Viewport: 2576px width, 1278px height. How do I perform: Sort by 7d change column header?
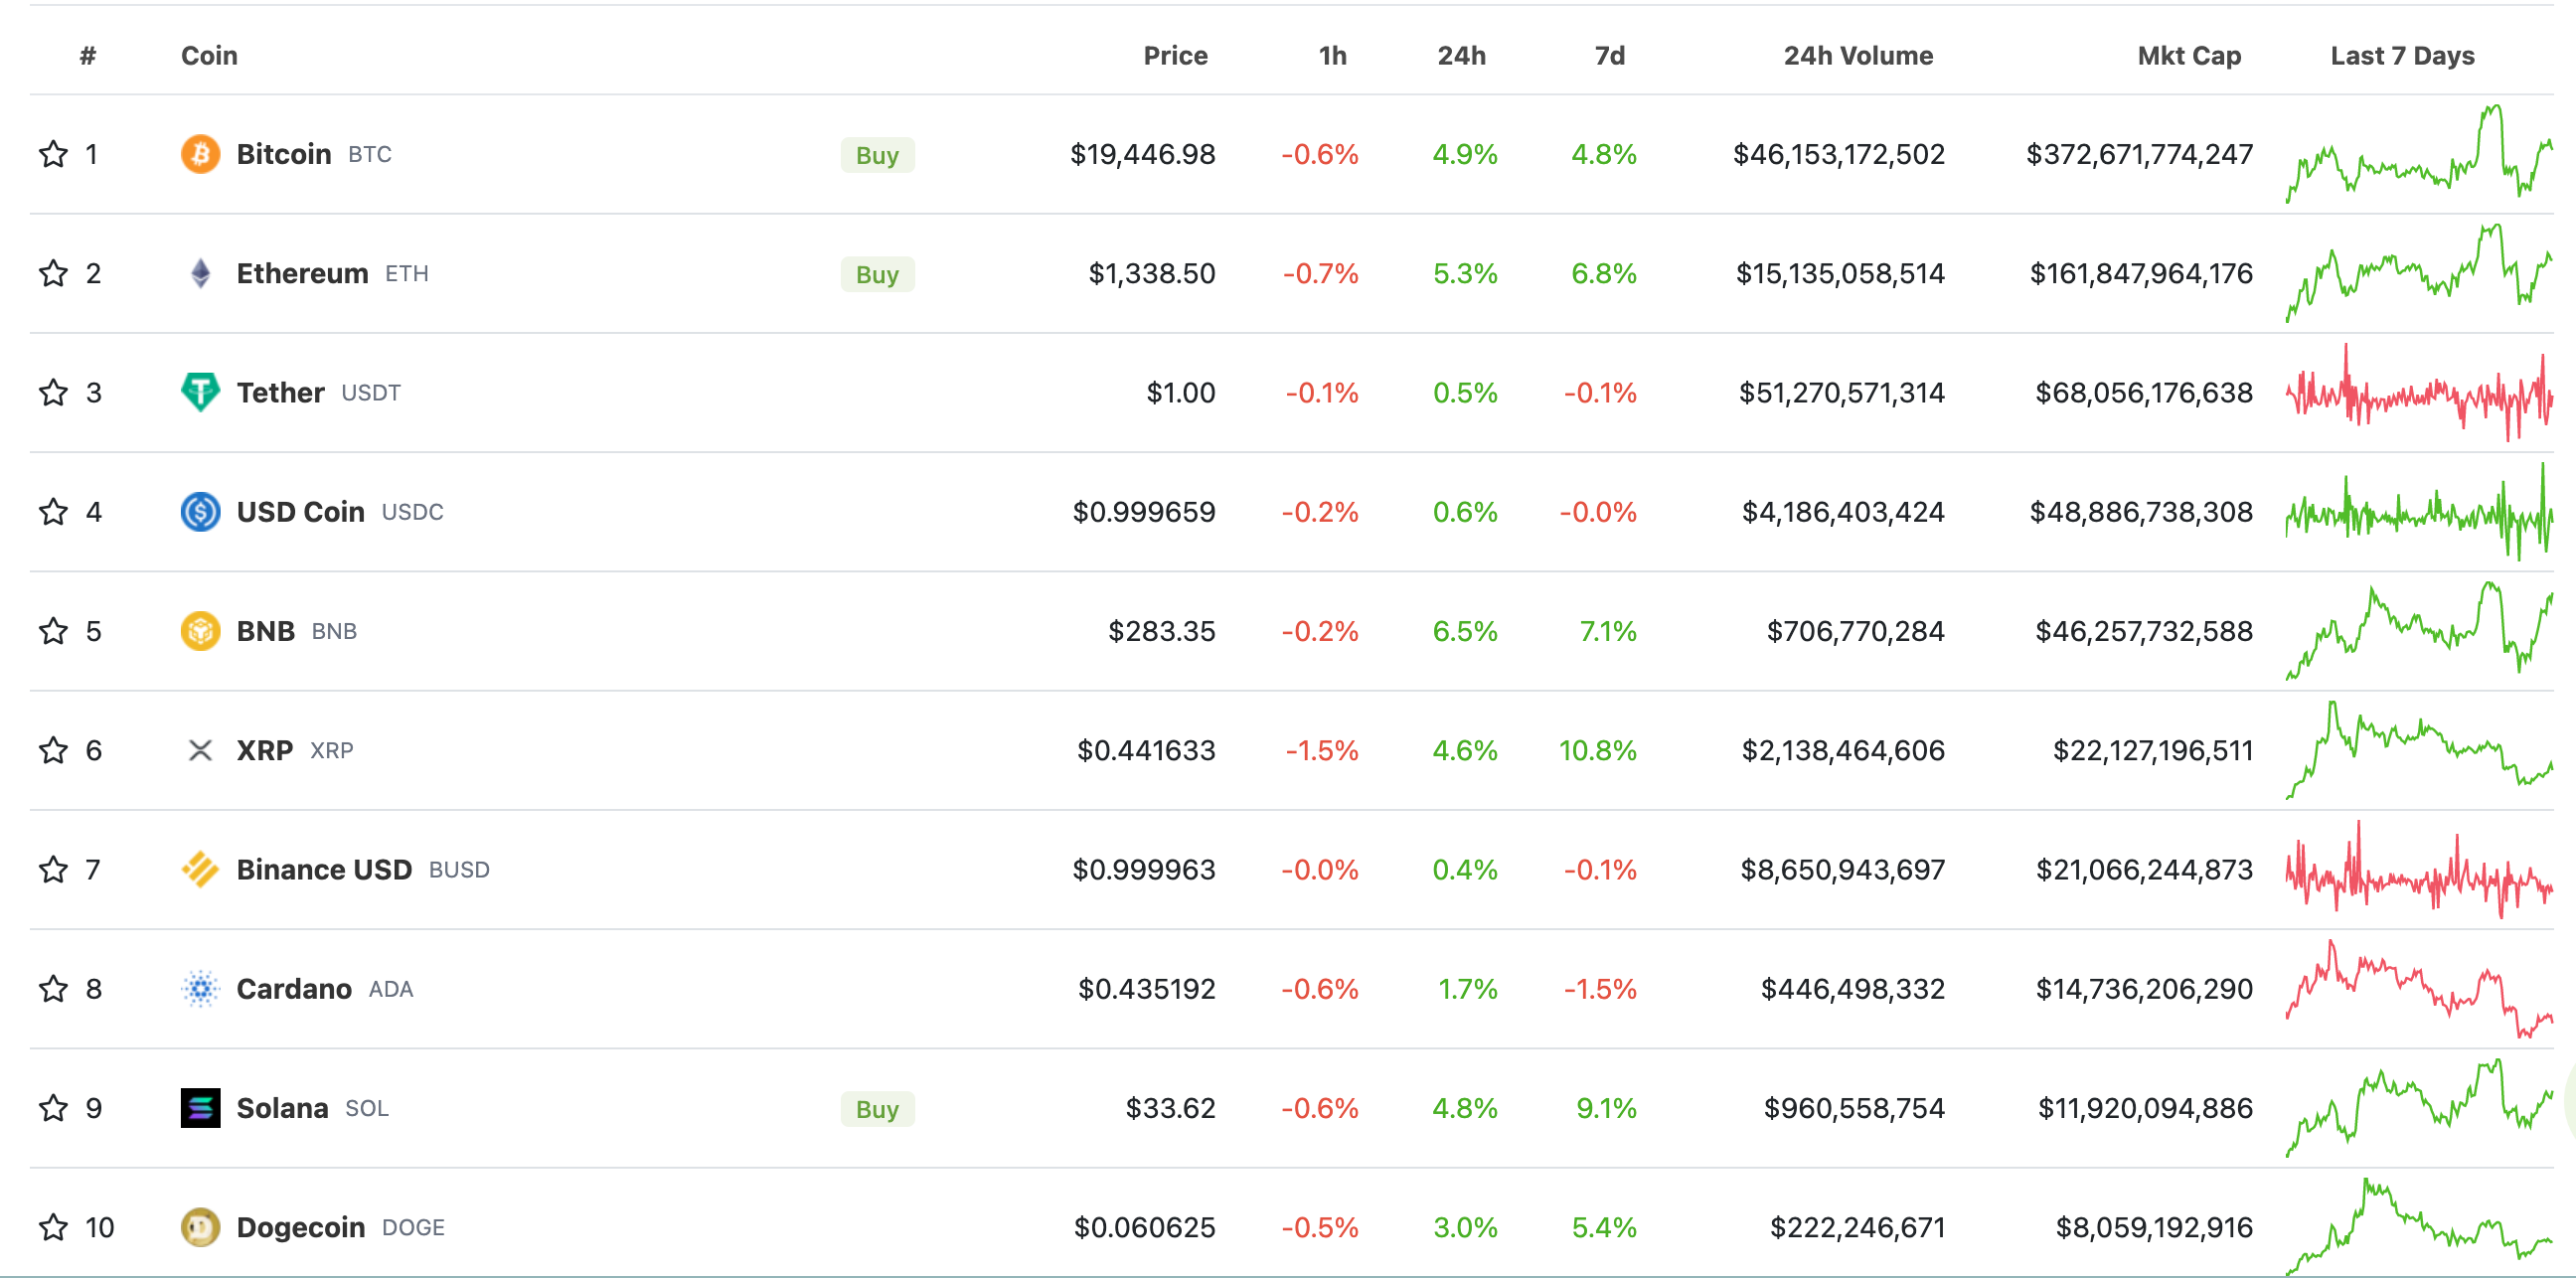[1608, 56]
